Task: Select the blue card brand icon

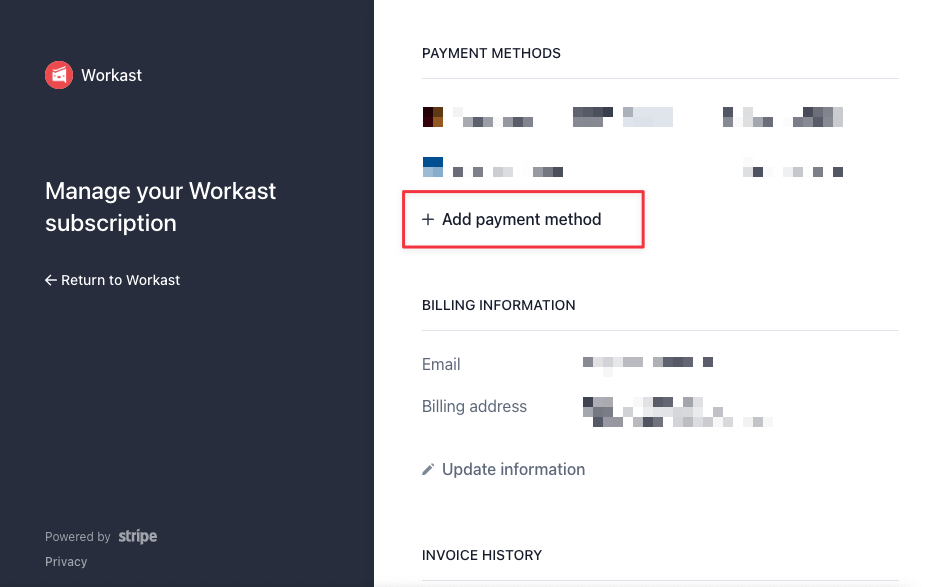Action: (433, 167)
